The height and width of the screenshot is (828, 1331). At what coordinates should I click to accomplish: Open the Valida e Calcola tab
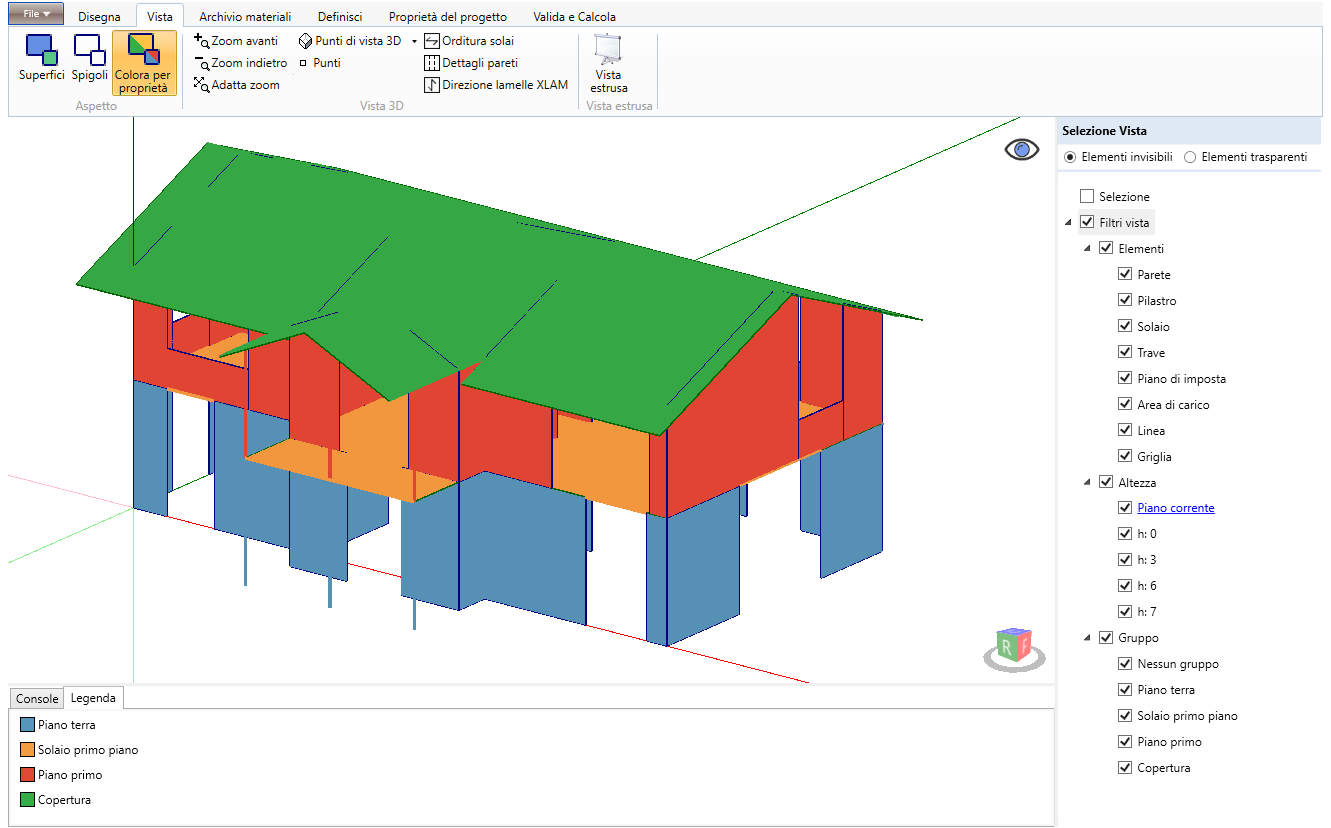pyautogui.click(x=574, y=16)
